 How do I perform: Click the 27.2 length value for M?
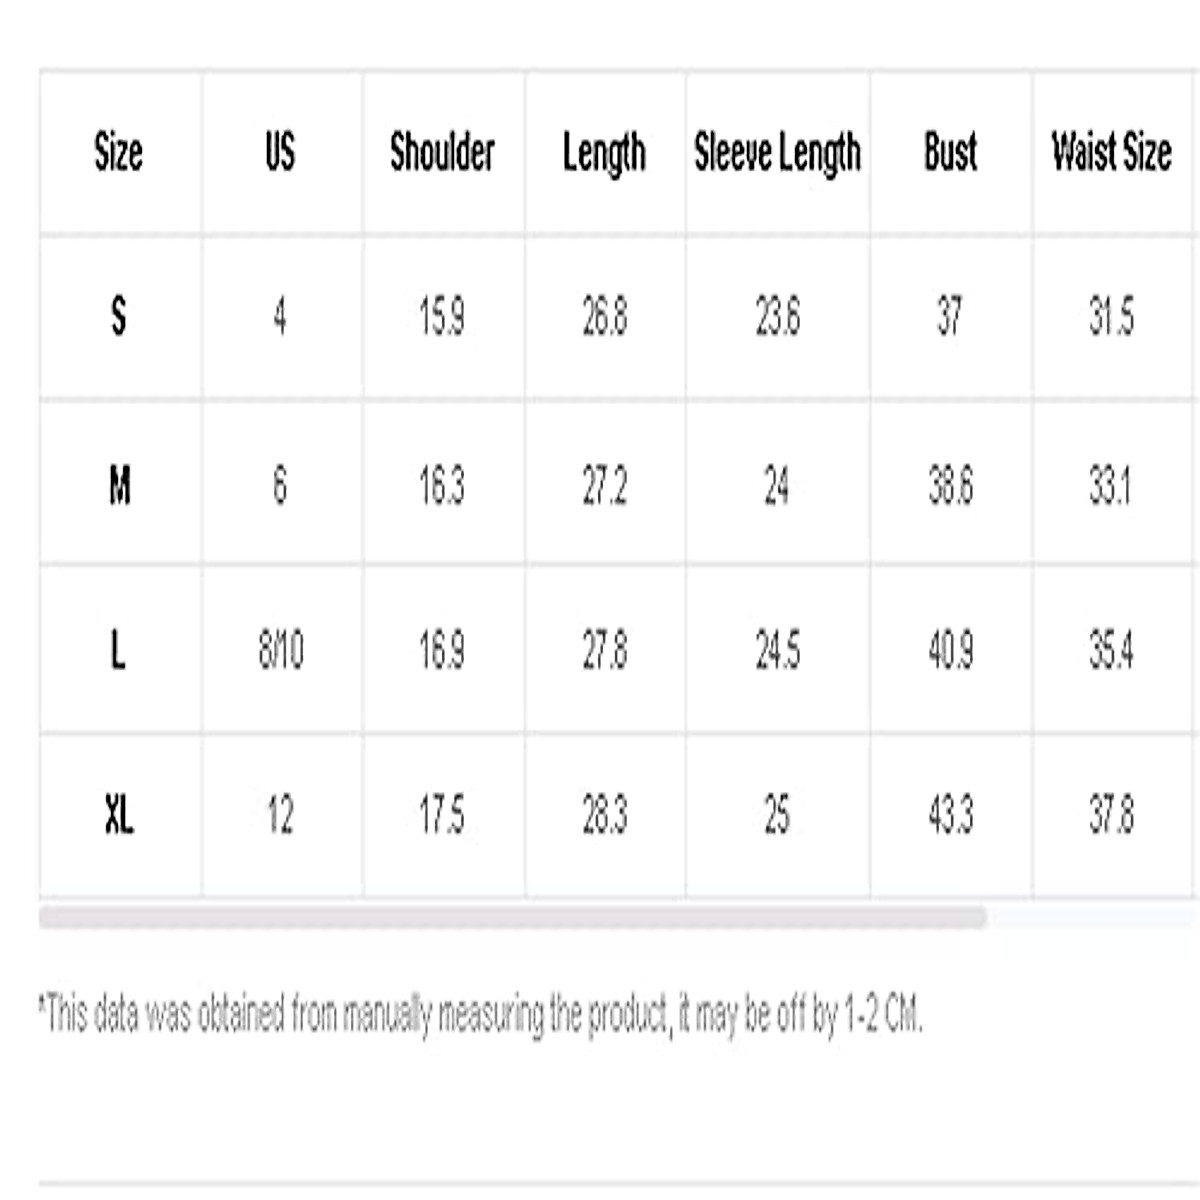click(x=604, y=486)
